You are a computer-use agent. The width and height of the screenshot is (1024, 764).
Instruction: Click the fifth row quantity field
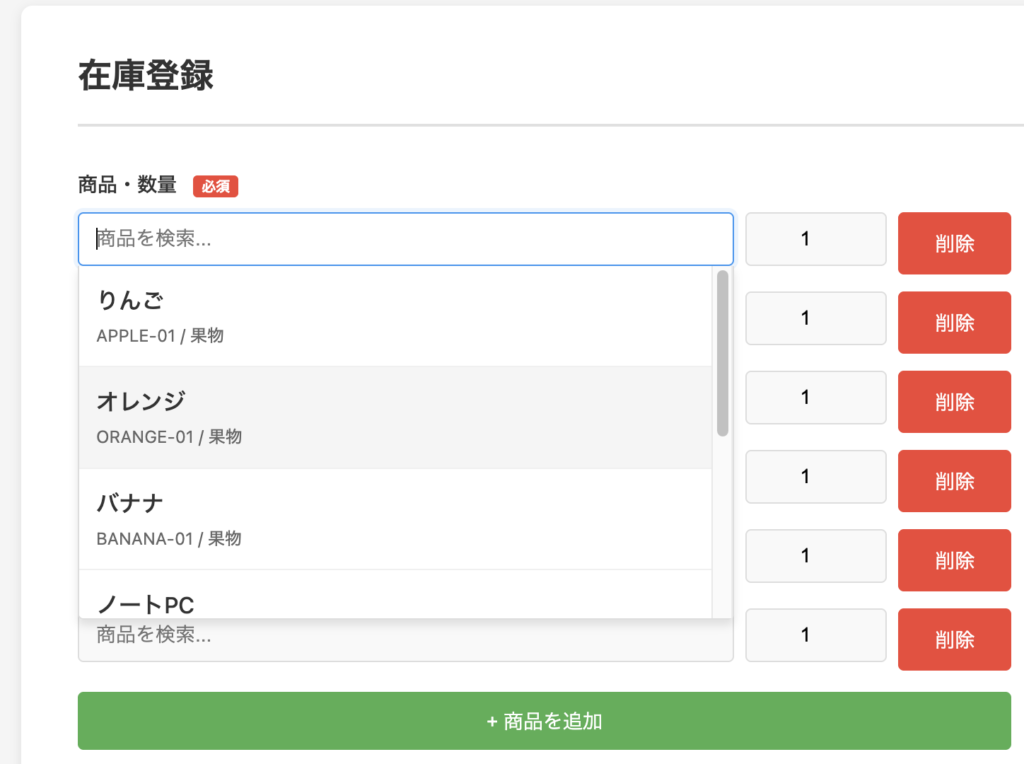coord(815,556)
